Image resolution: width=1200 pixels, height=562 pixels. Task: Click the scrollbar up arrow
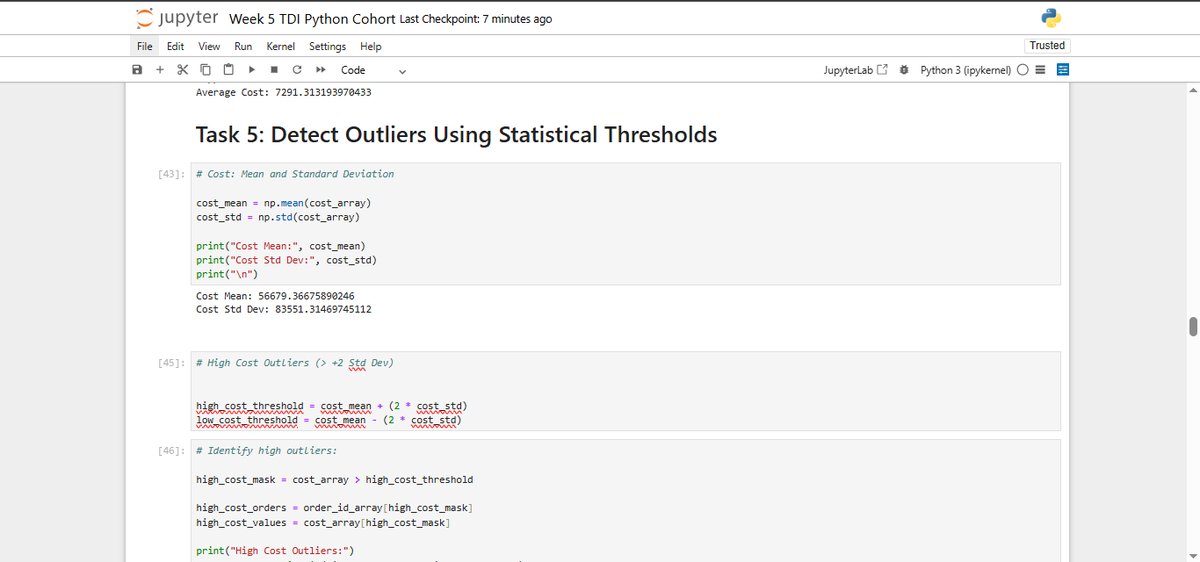(x=1192, y=90)
